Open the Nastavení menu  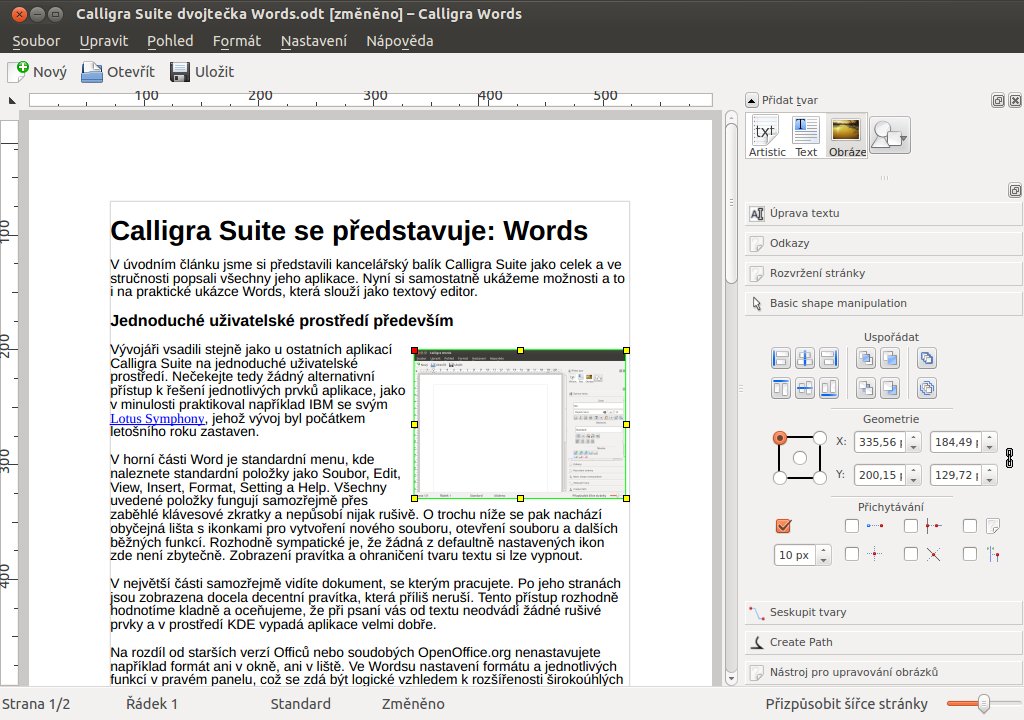(313, 41)
